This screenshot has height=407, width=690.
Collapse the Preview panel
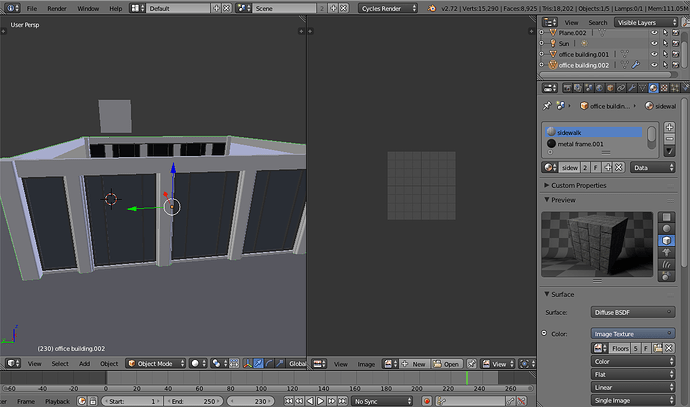pos(547,200)
